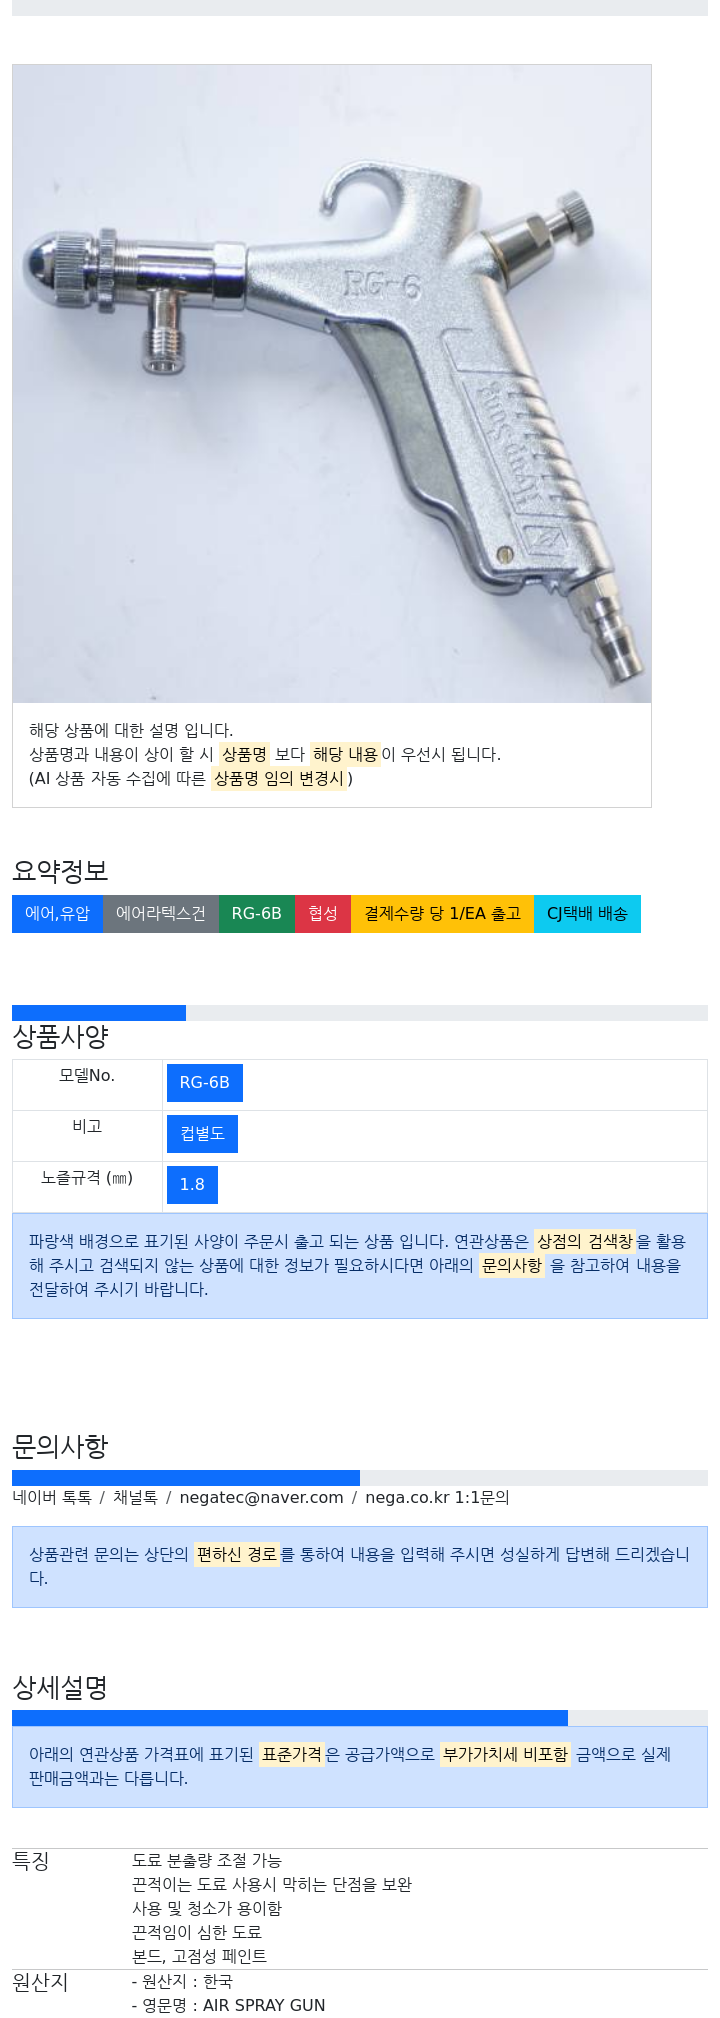Click the 상세설명 section heading
Image resolution: width=720 pixels, height=2018 pixels.
60,1688
